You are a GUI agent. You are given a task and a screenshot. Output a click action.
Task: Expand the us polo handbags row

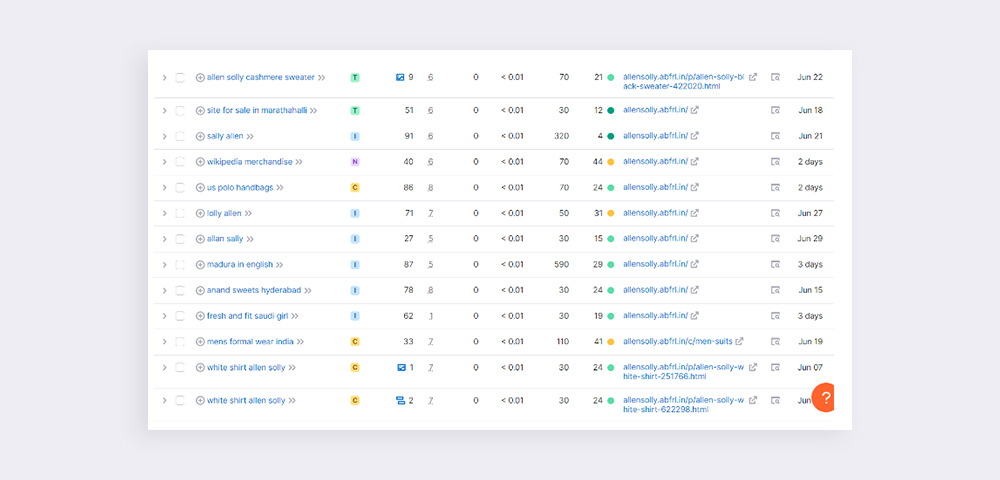pyautogui.click(x=164, y=187)
